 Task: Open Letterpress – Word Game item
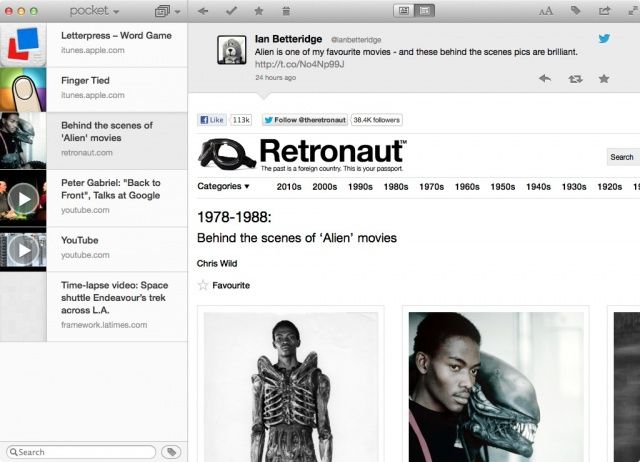pyautogui.click(x=93, y=45)
